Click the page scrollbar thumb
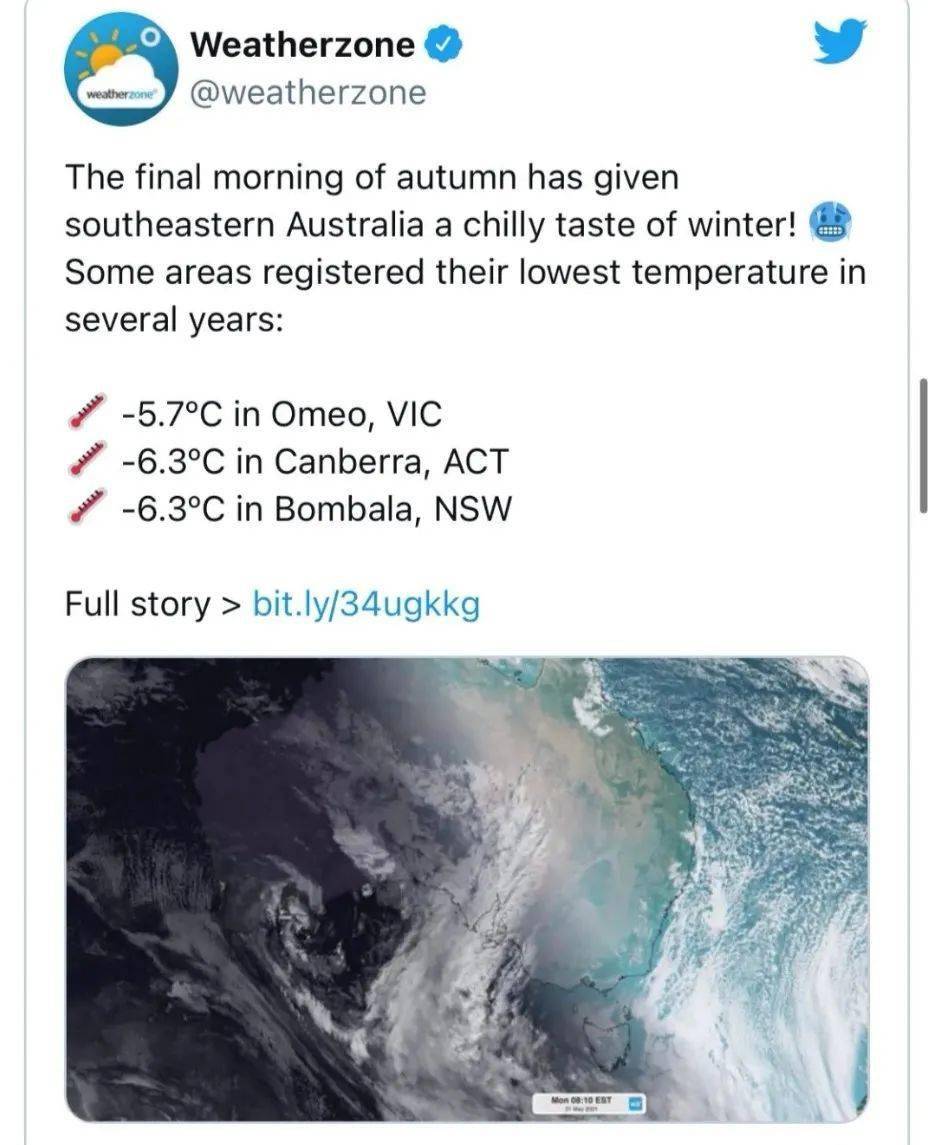The image size is (932, 1145). pyautogui.click(x=923, y=444)
